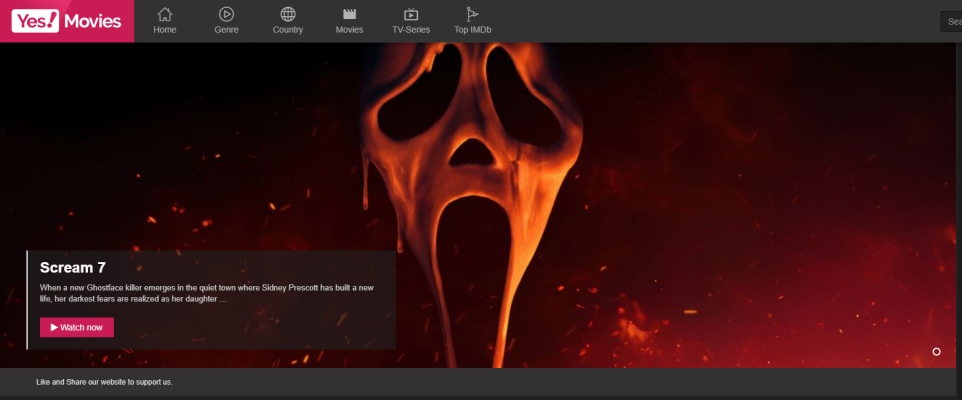Focus the search input field
This screenshot has width=962, height=400.
pos(951,21)
